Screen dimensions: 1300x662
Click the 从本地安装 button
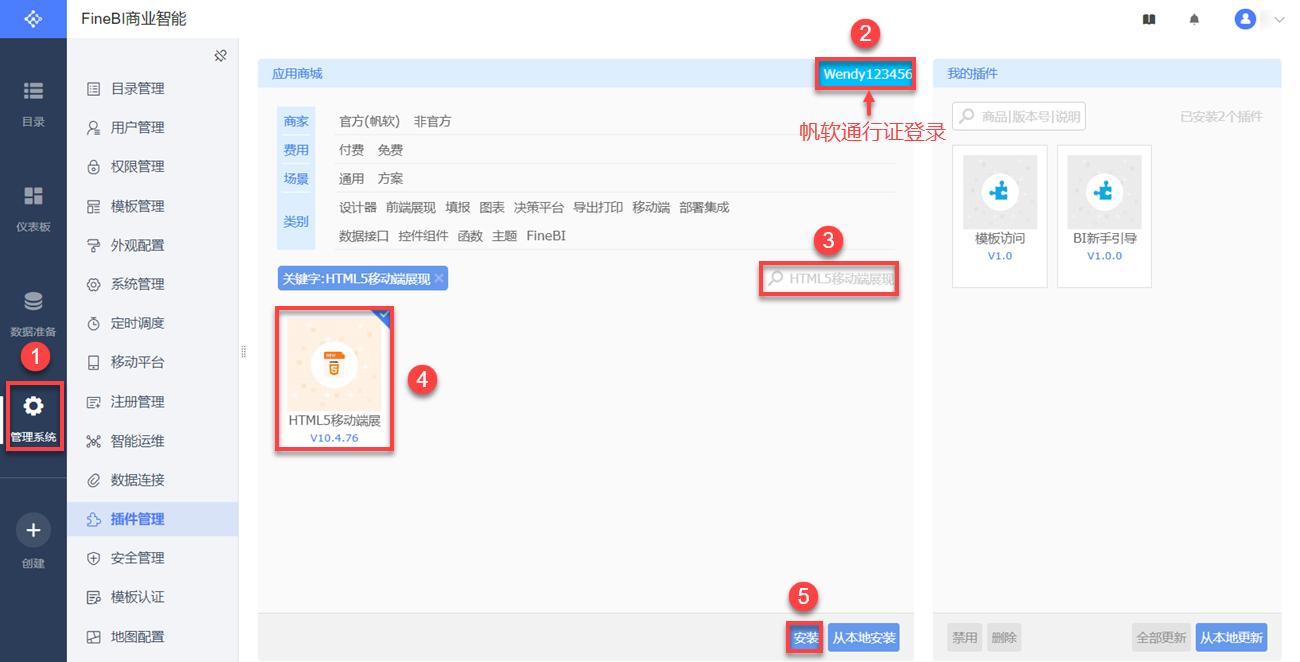click(x=863, y=638)
